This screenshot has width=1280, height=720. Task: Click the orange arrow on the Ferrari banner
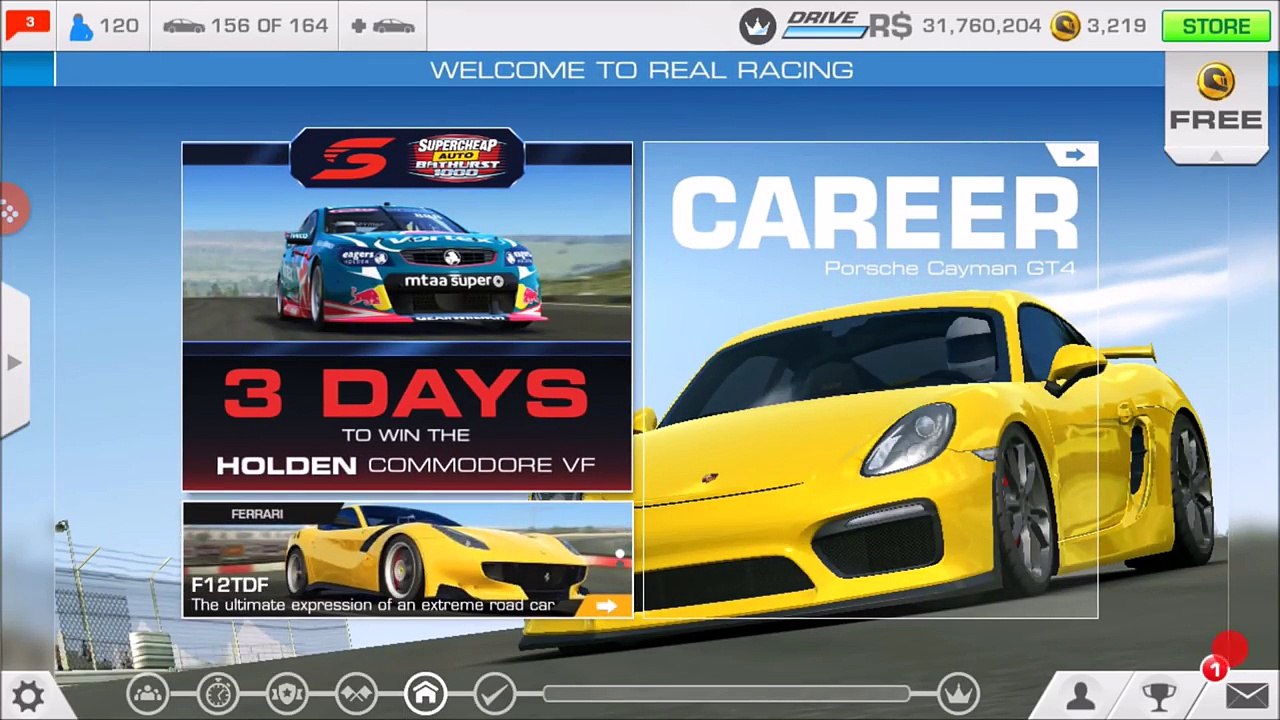click(x=606, y=605)
